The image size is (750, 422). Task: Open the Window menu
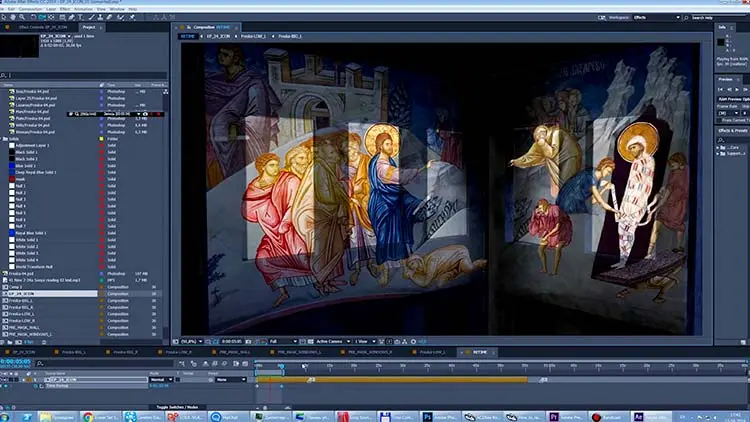(117, 9)
